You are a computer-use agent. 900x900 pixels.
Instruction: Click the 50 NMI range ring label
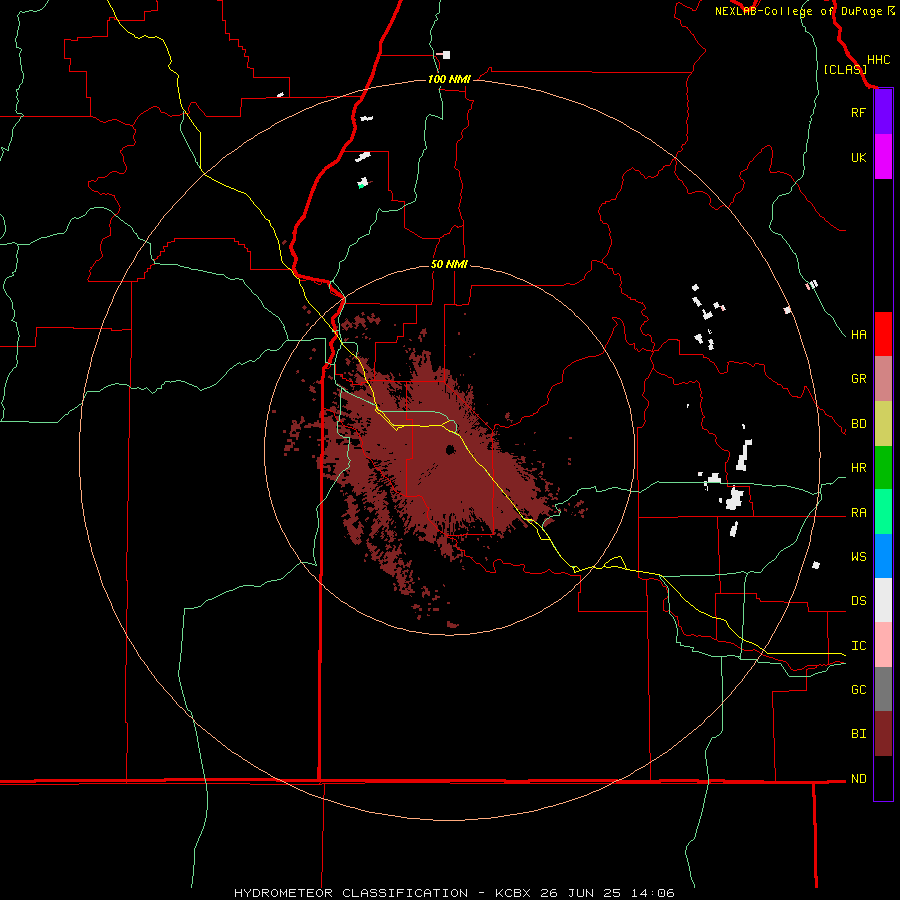point(449,264)
